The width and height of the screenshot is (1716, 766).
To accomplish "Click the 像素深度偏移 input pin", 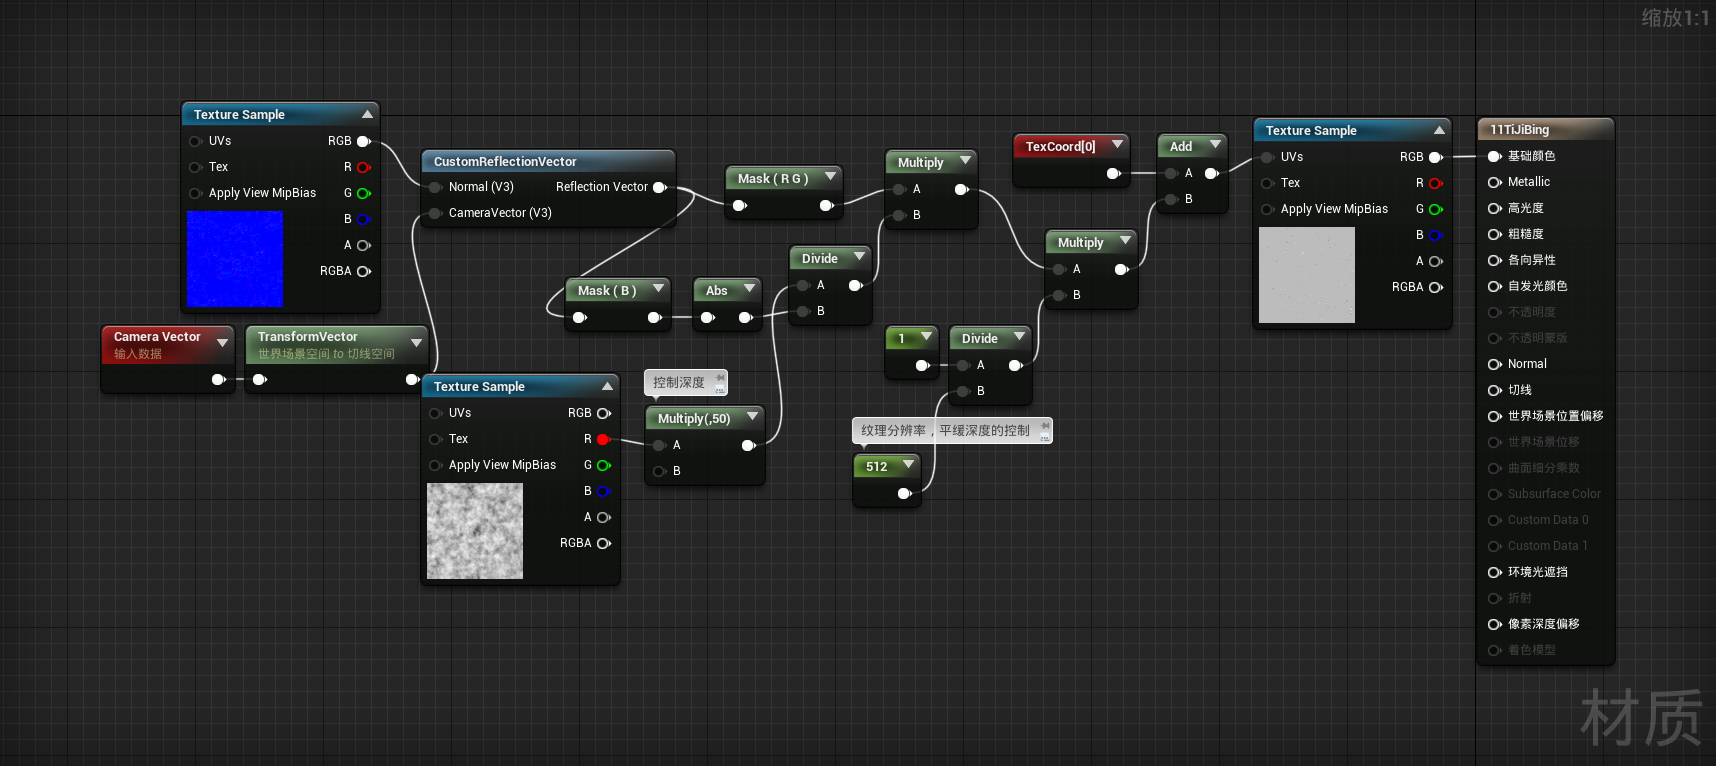I will [1495, 624].
